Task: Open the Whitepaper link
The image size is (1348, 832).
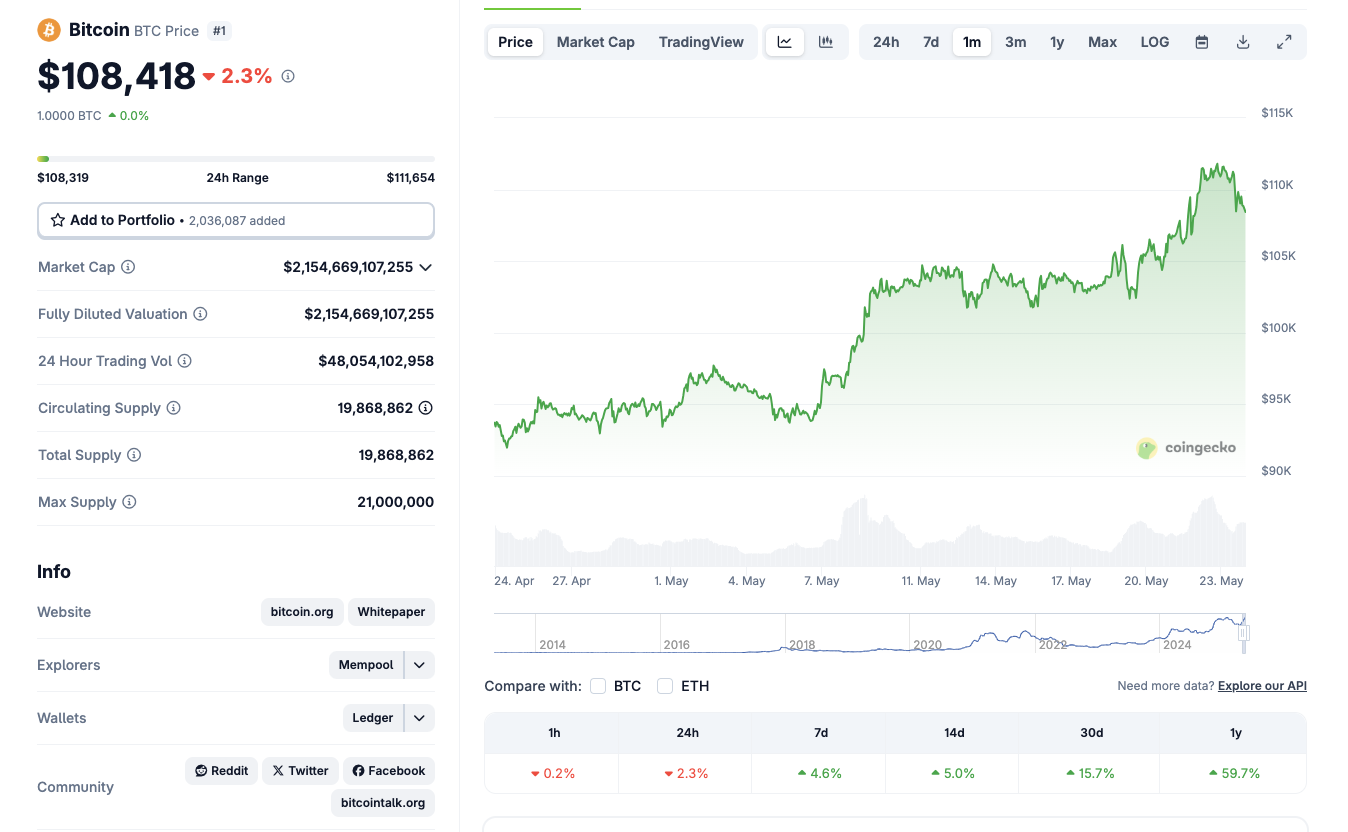Action: [391, 612]
